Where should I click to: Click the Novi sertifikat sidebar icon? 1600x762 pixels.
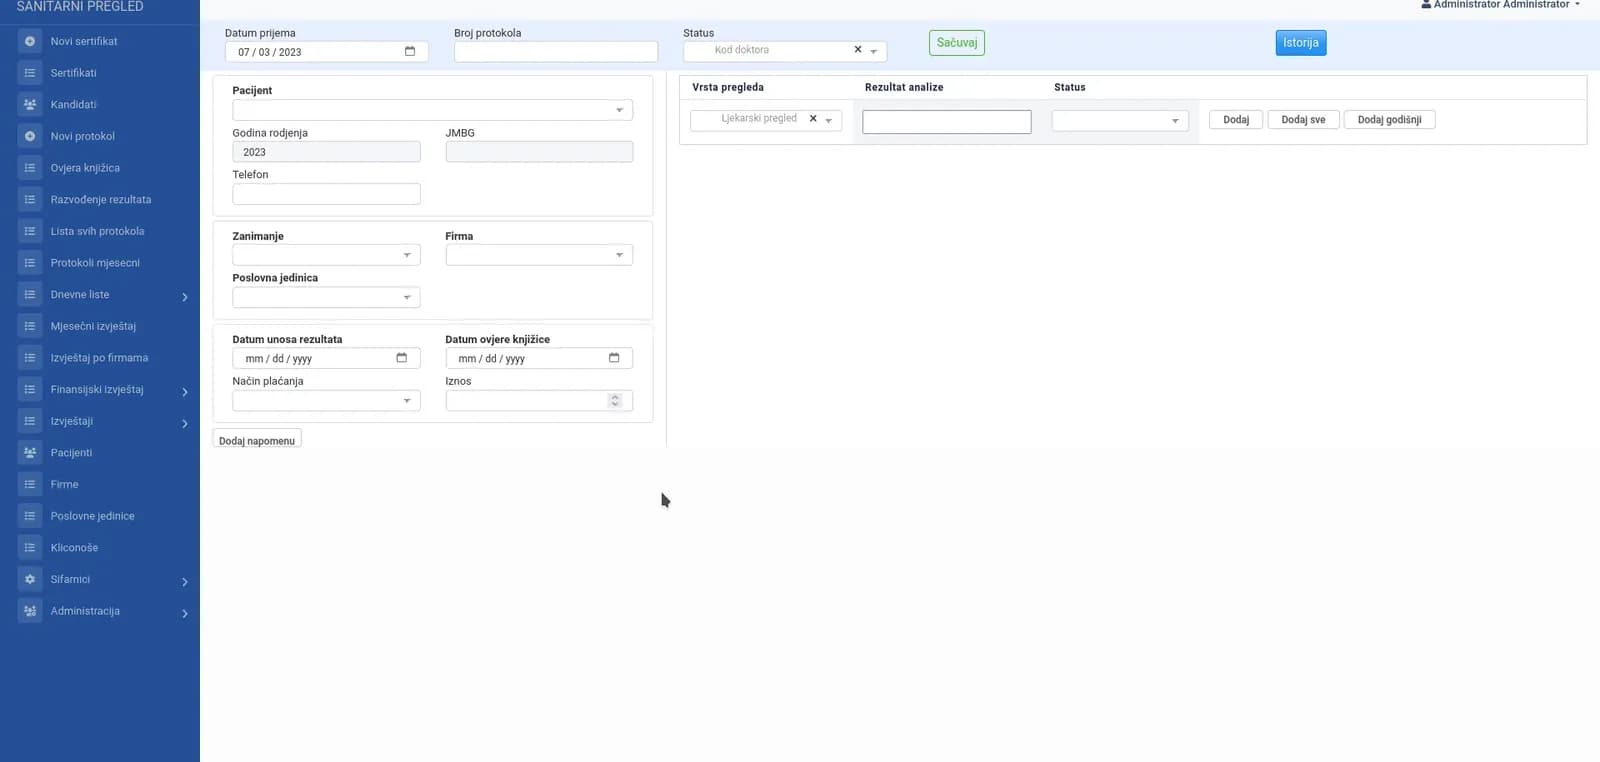(x=30, y=41)
